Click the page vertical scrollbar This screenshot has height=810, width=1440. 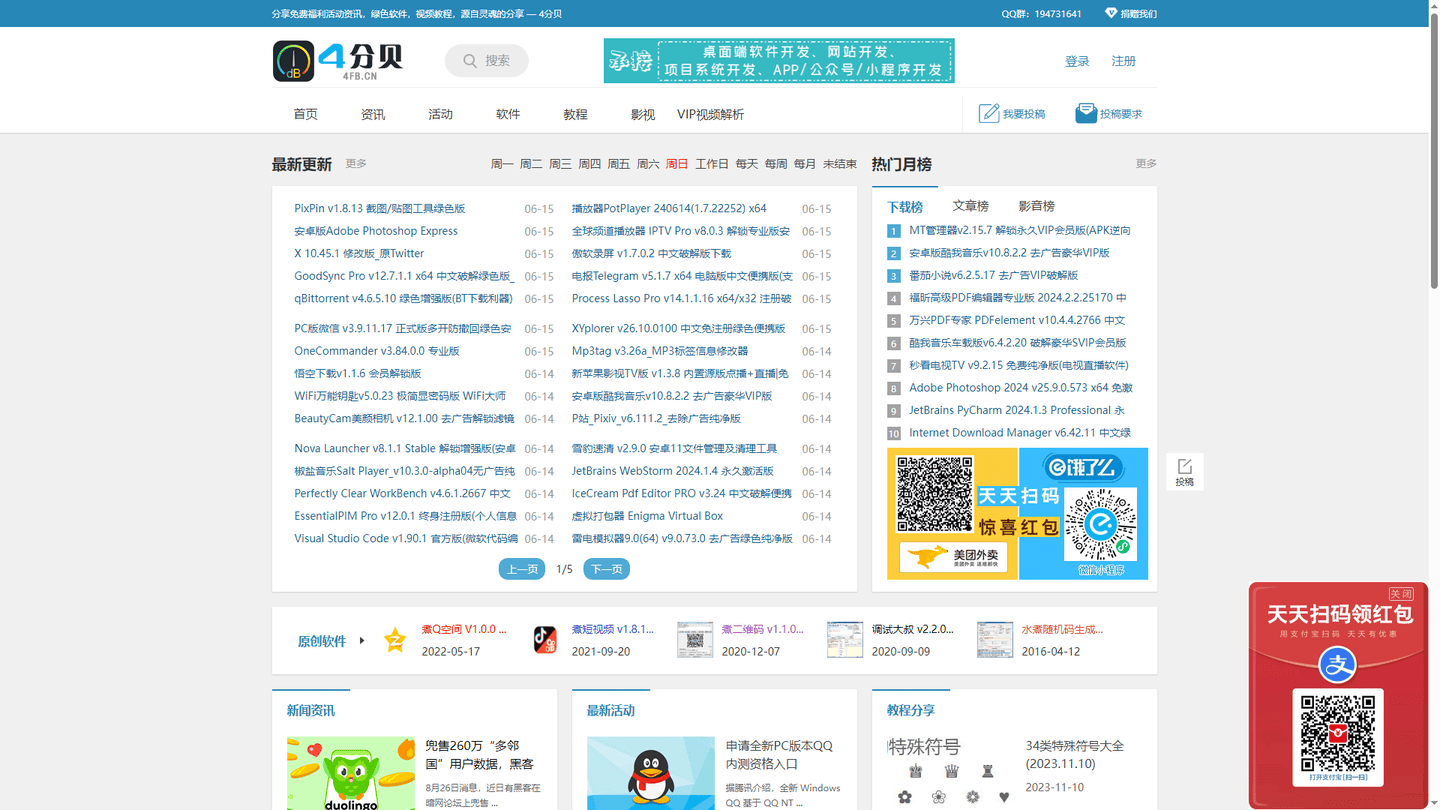pos(1434,150)
